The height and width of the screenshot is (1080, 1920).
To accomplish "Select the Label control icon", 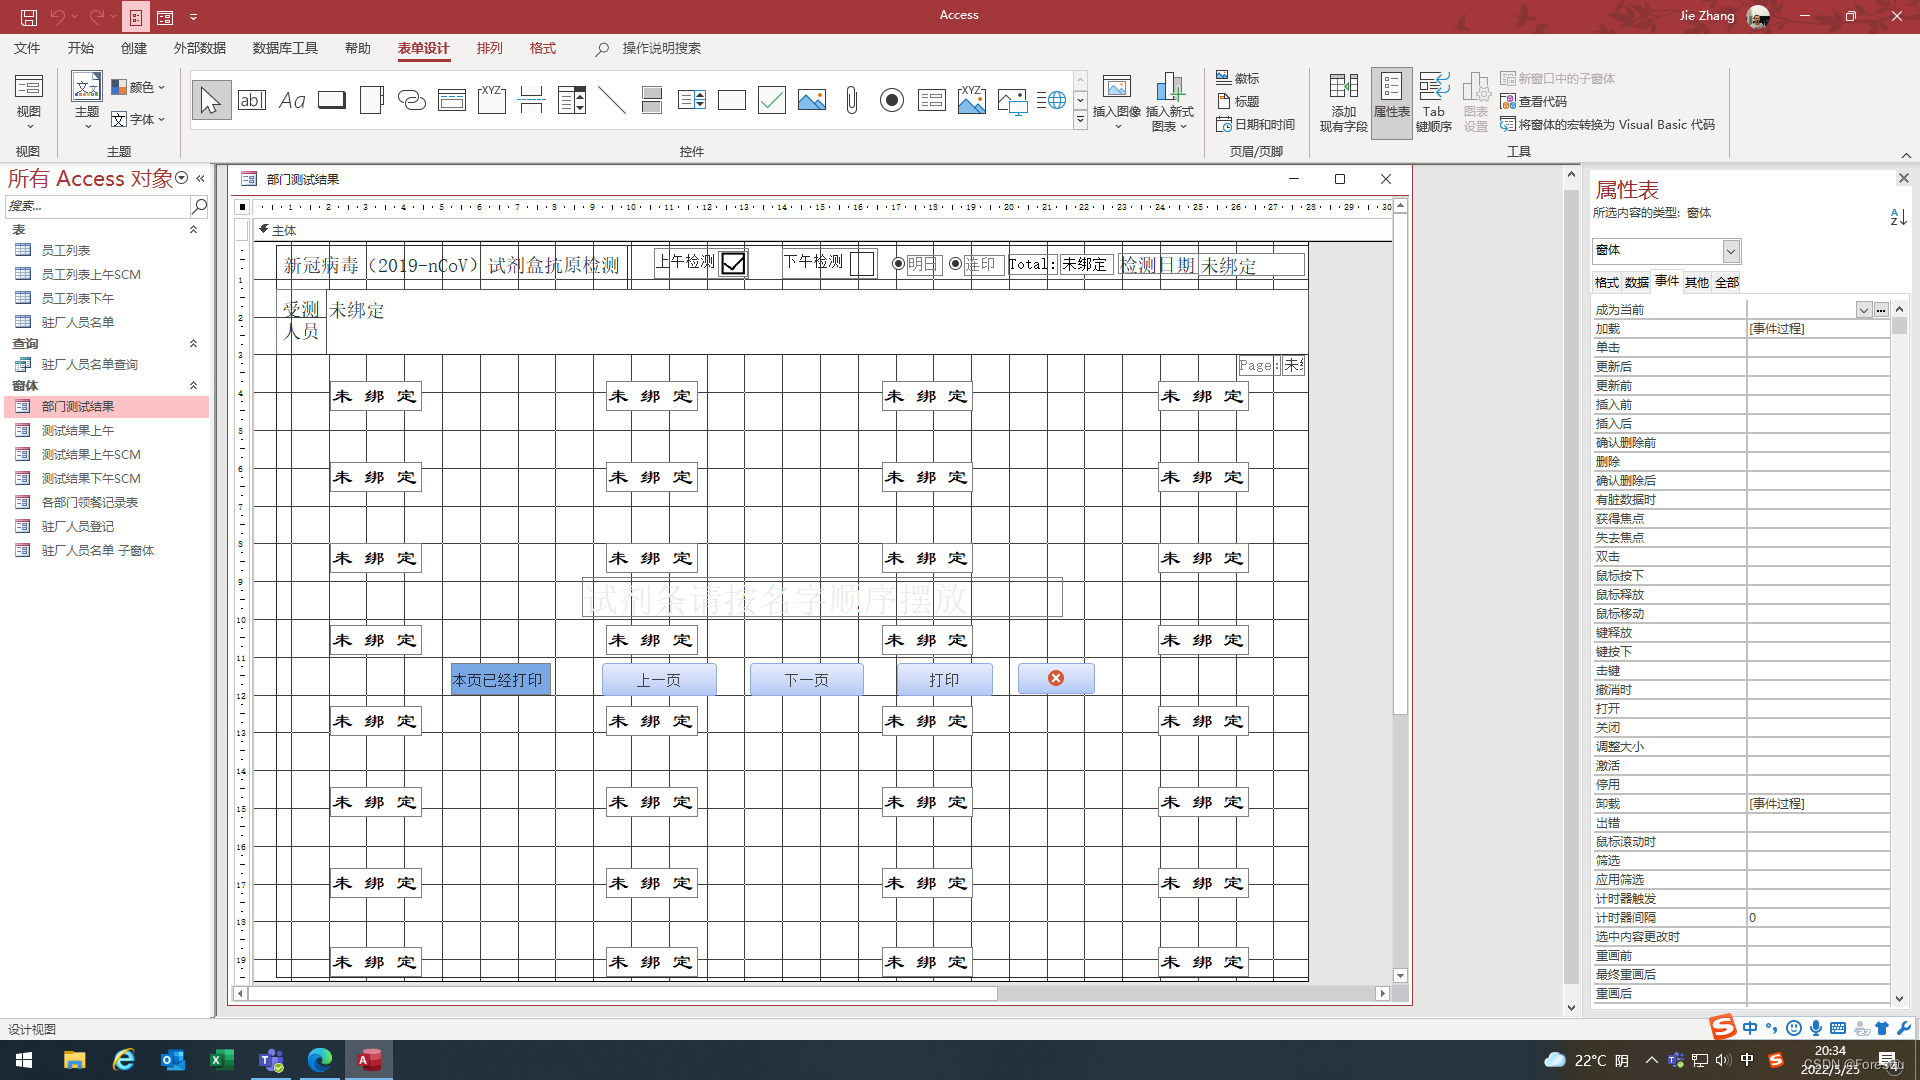I will click(x=292, y=100).
